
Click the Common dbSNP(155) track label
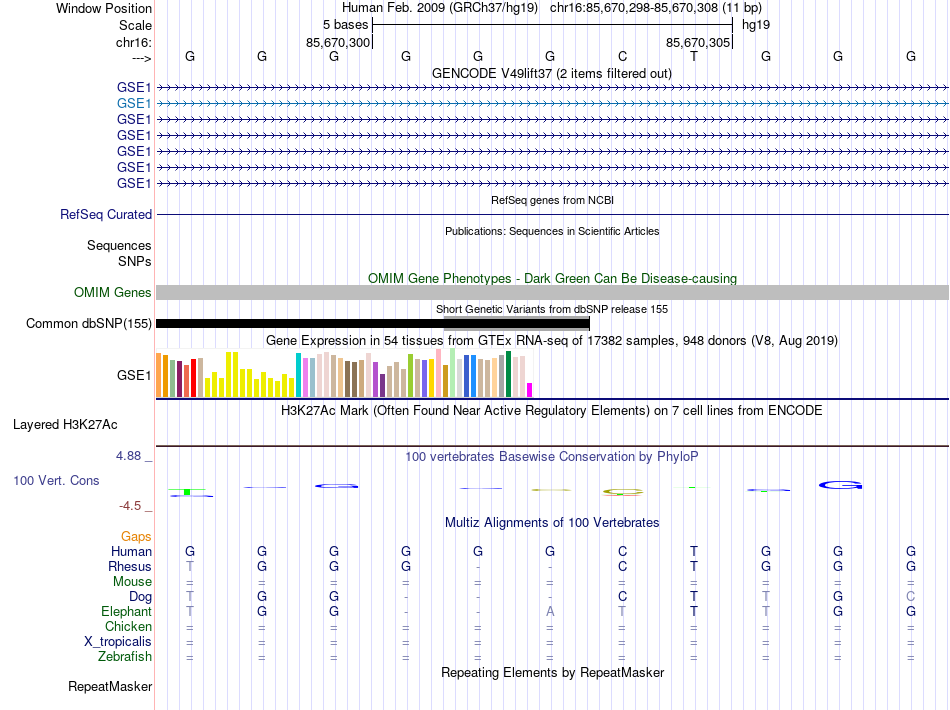[88, 323]
